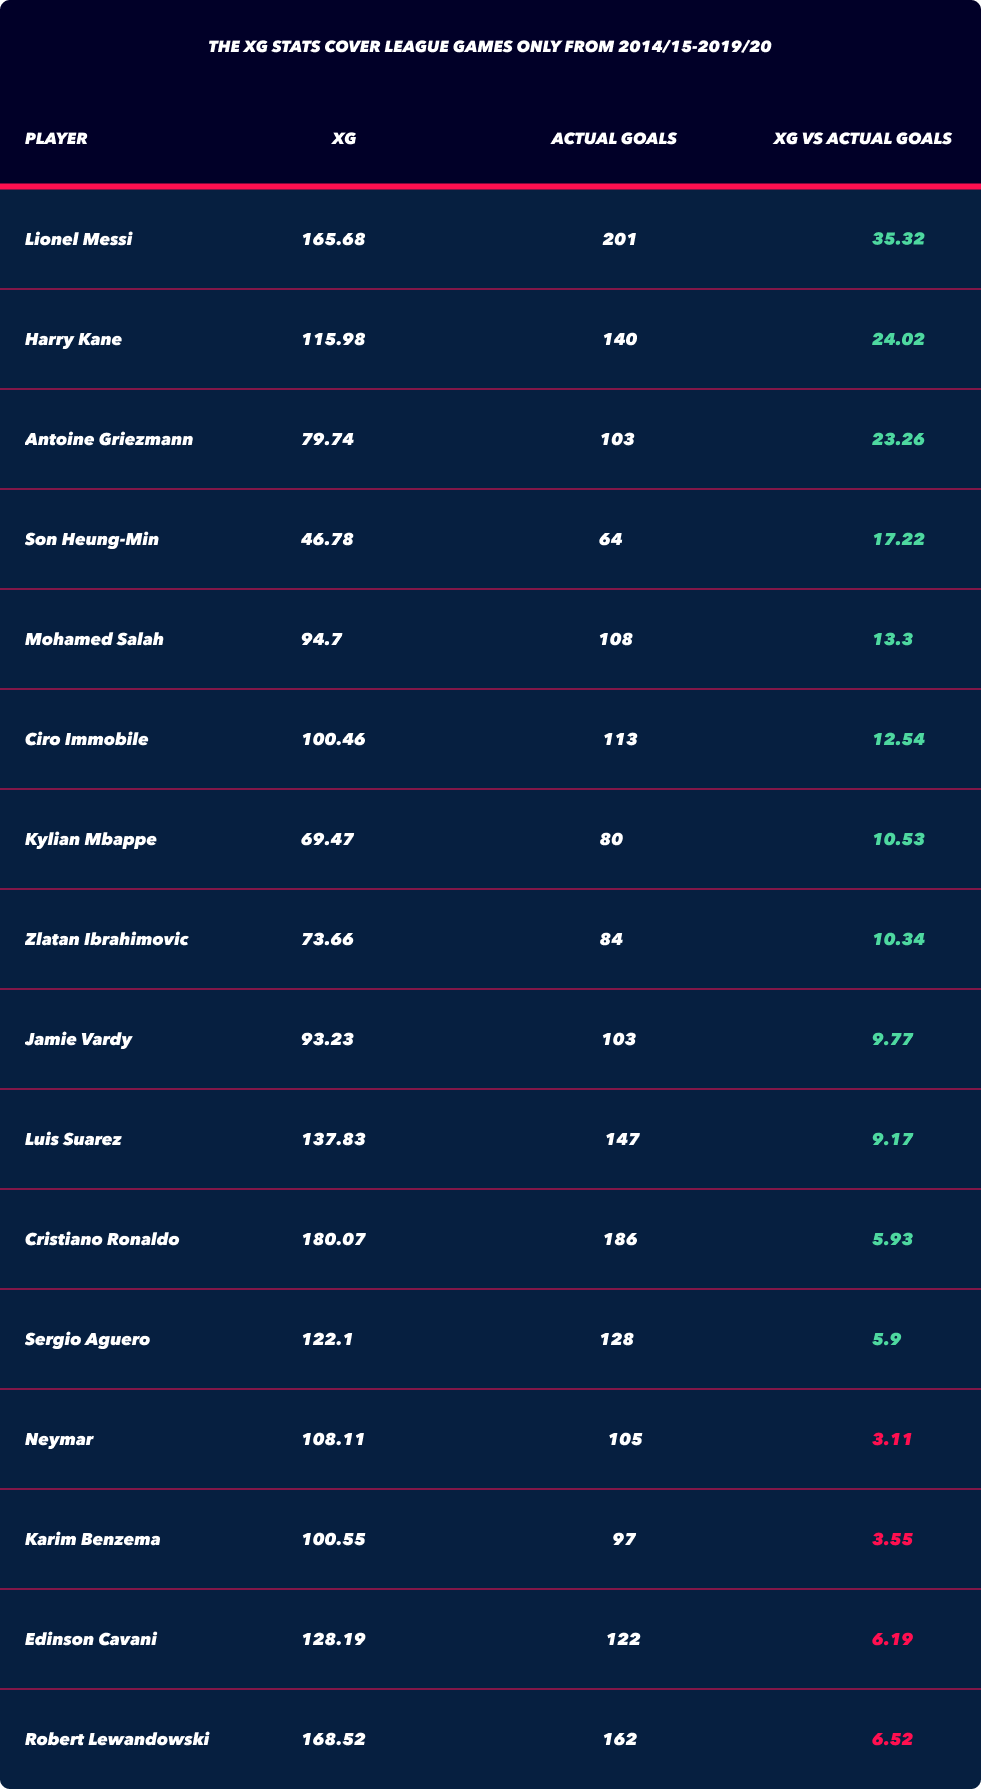Select Mohamed Salah's difference value 13.3
The height and width of the screenshot is (1789, 981).
click(x=892, y=639)
